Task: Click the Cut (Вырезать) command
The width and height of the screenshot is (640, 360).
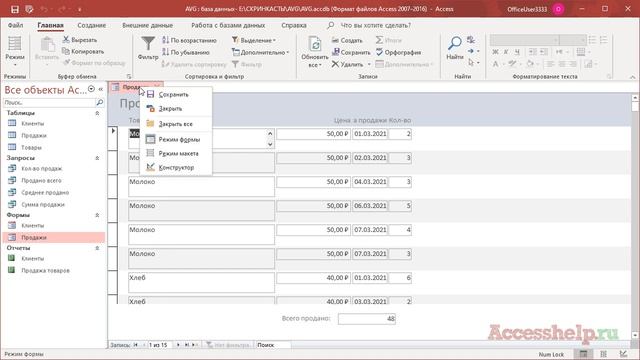Action: (80, 40)
